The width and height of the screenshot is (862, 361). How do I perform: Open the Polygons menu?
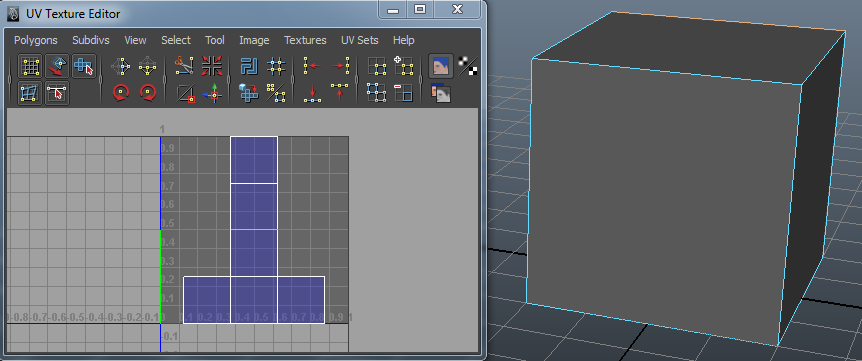(x=36, y=40)
